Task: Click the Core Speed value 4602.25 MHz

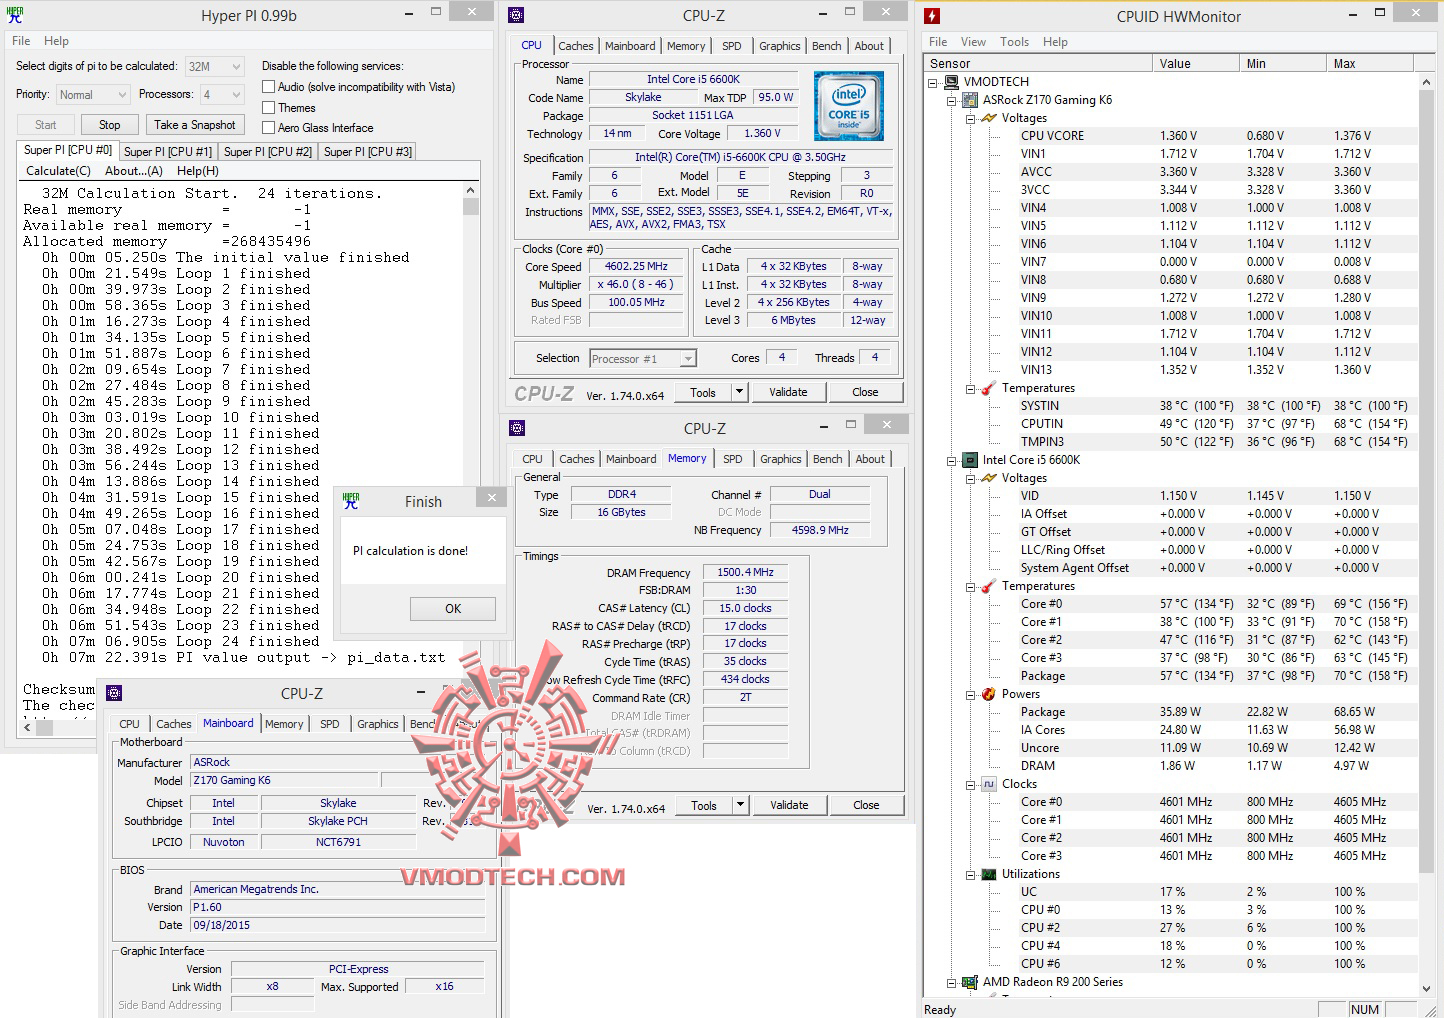Action: click(x=636, y=267)
